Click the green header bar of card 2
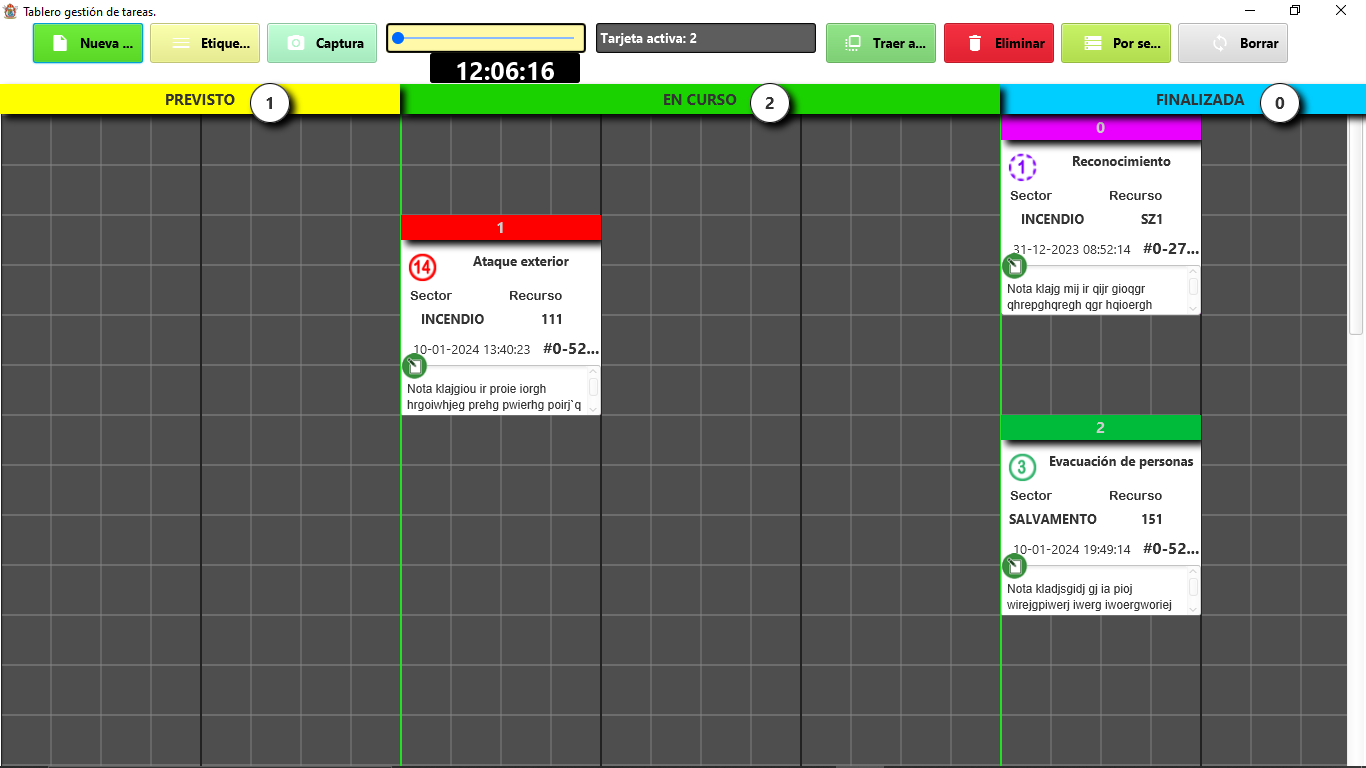This screenshot has height=768, width=1366. (1101, 428)
